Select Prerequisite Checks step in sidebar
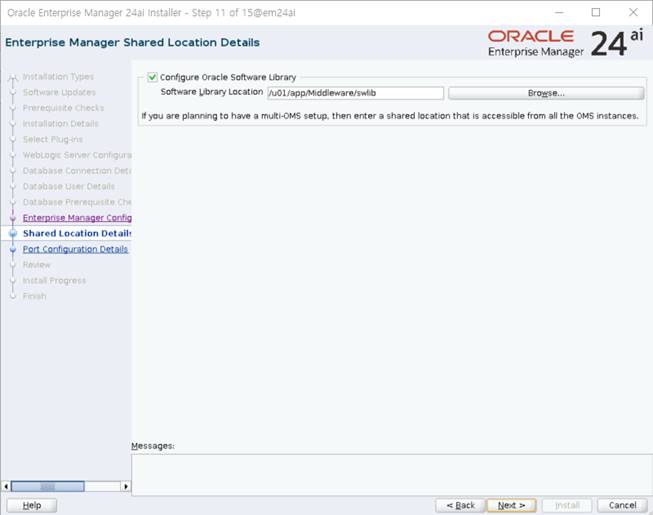 click(x=63, y=108)
